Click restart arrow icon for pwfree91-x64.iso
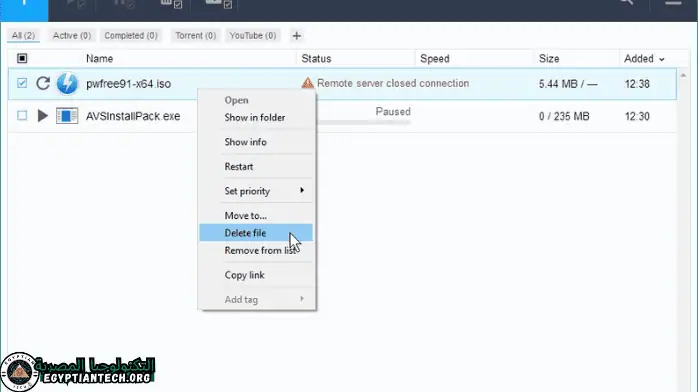 (x=43, y=83)
